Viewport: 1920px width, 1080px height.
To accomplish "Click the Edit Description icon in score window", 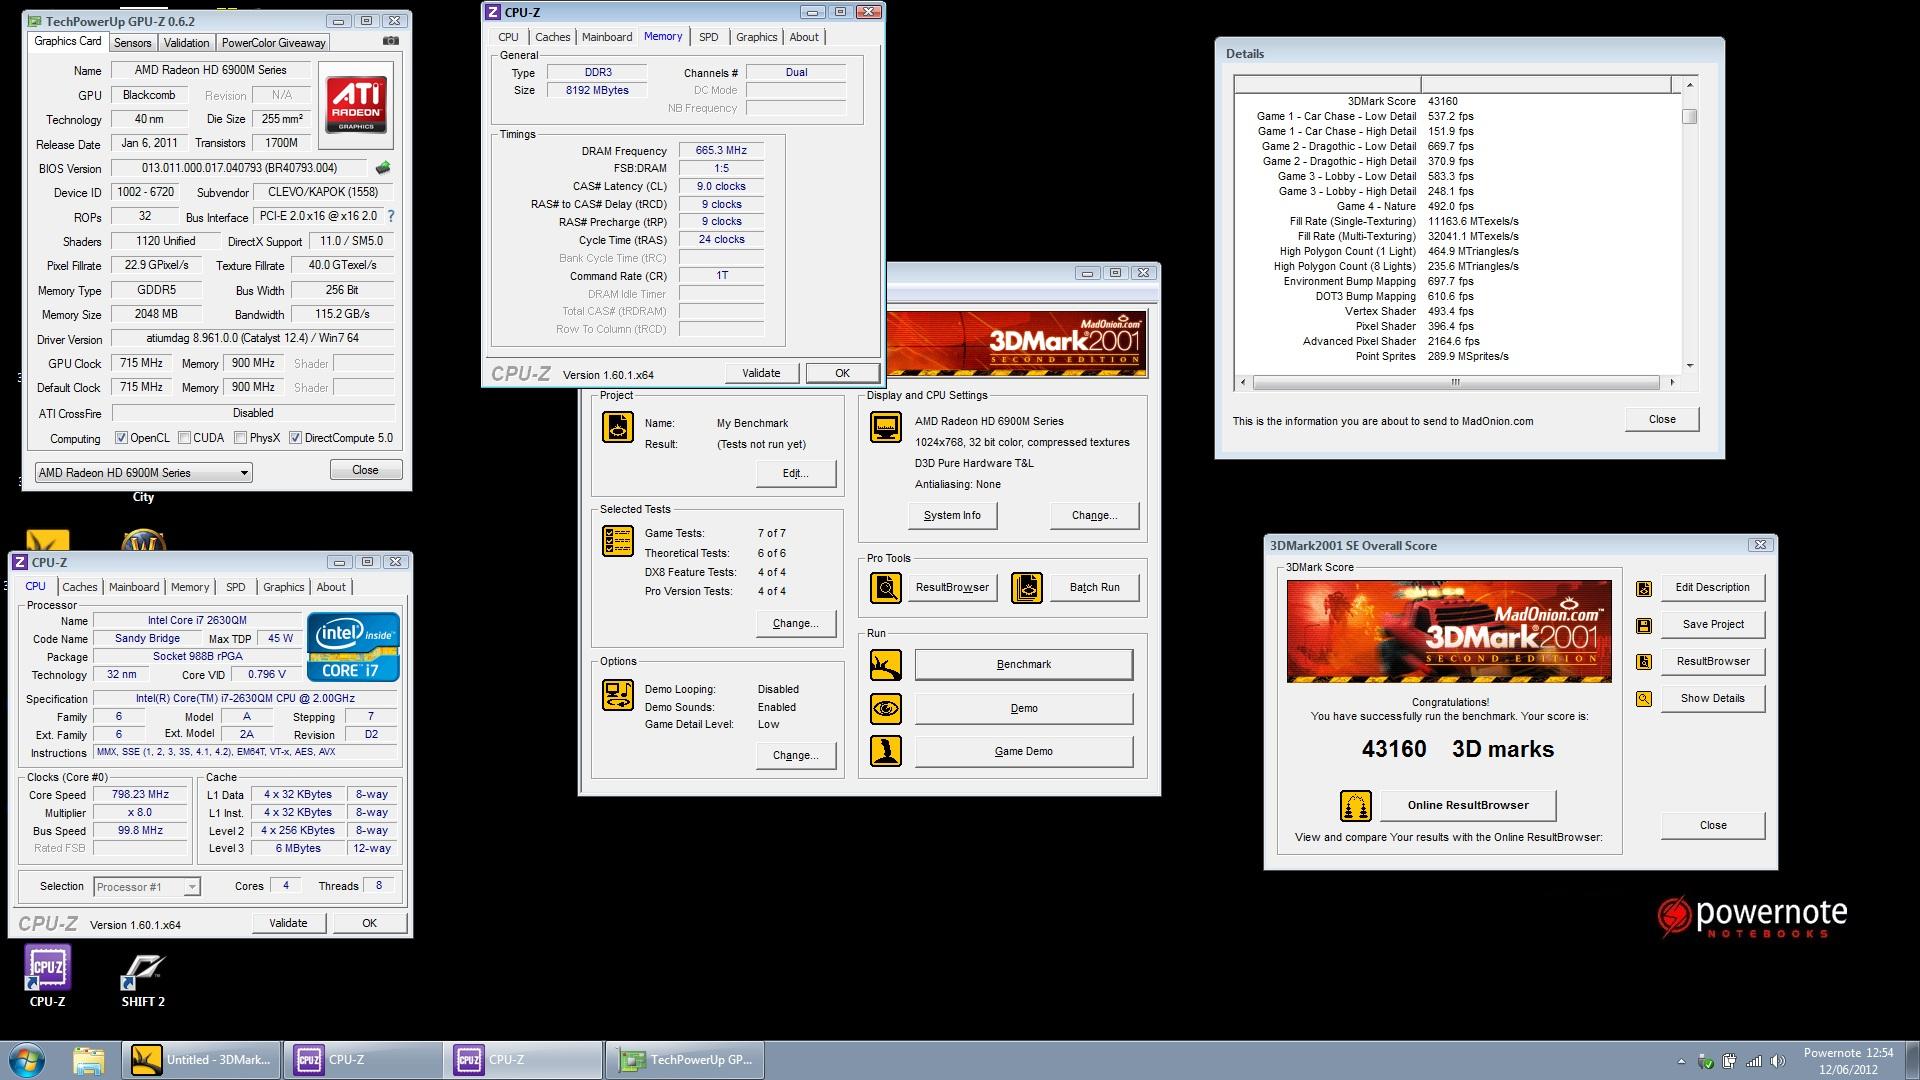I will coord(1643,588).
